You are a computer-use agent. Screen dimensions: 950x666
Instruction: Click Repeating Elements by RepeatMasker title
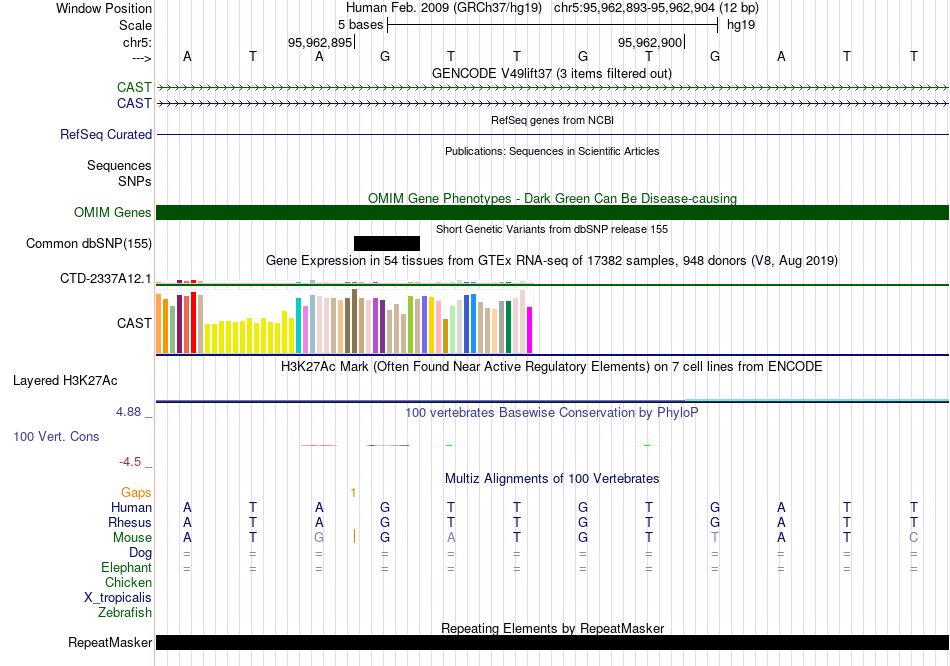point(552,628)
